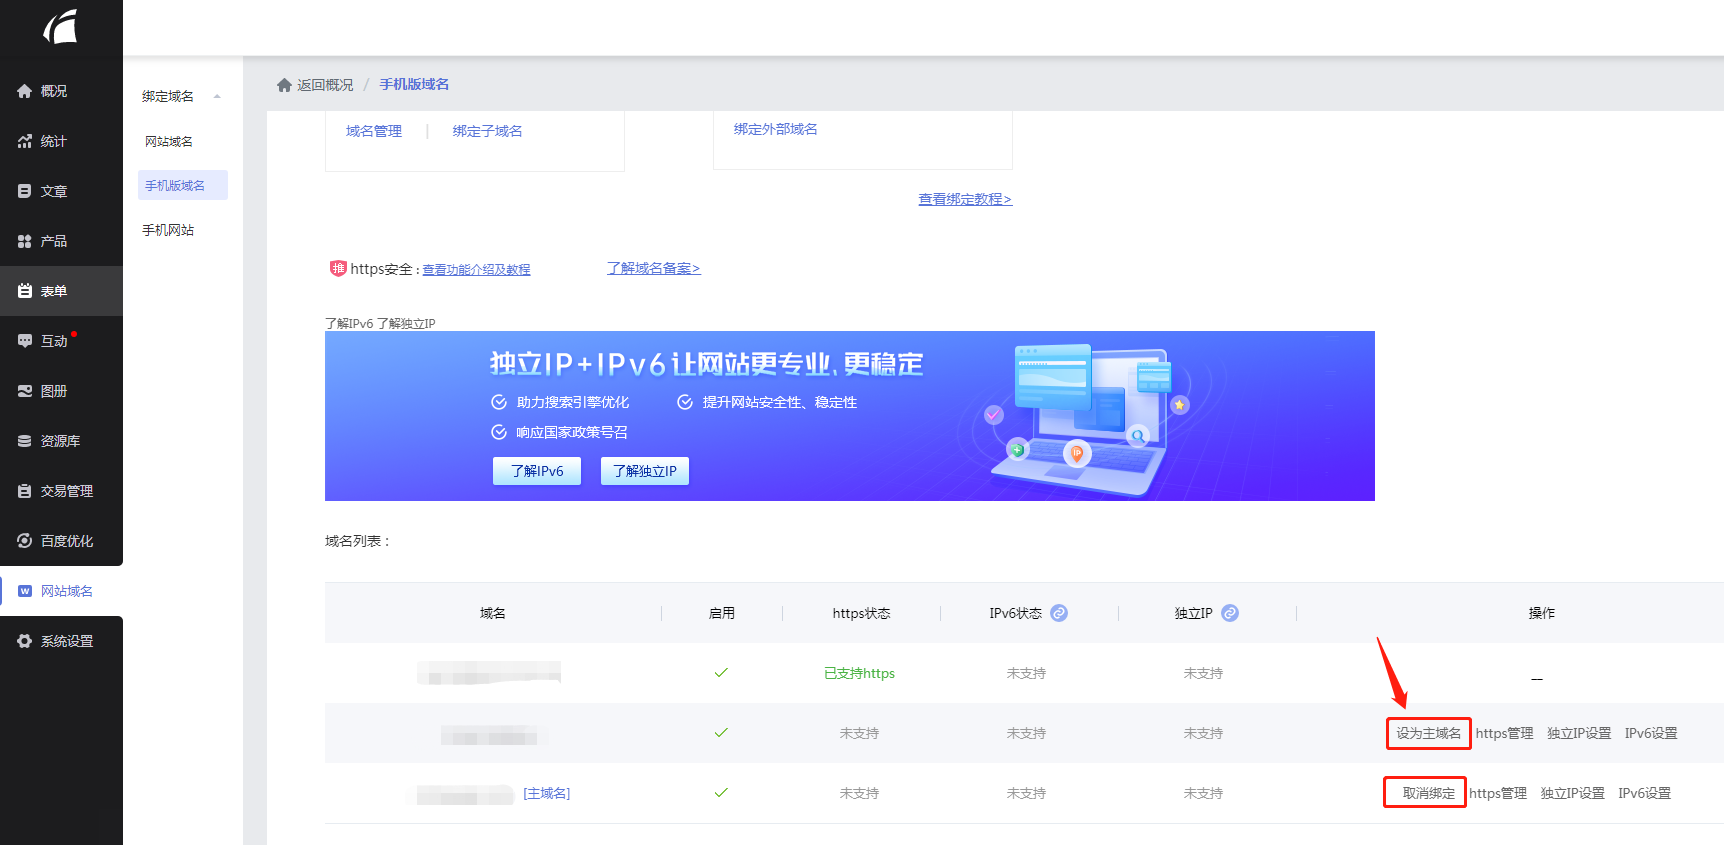Image resolution: width=1724 pixels, height=845 pixels.
Task: Click the 手机版域名 breadcrumb
Action: coord(414,84)
